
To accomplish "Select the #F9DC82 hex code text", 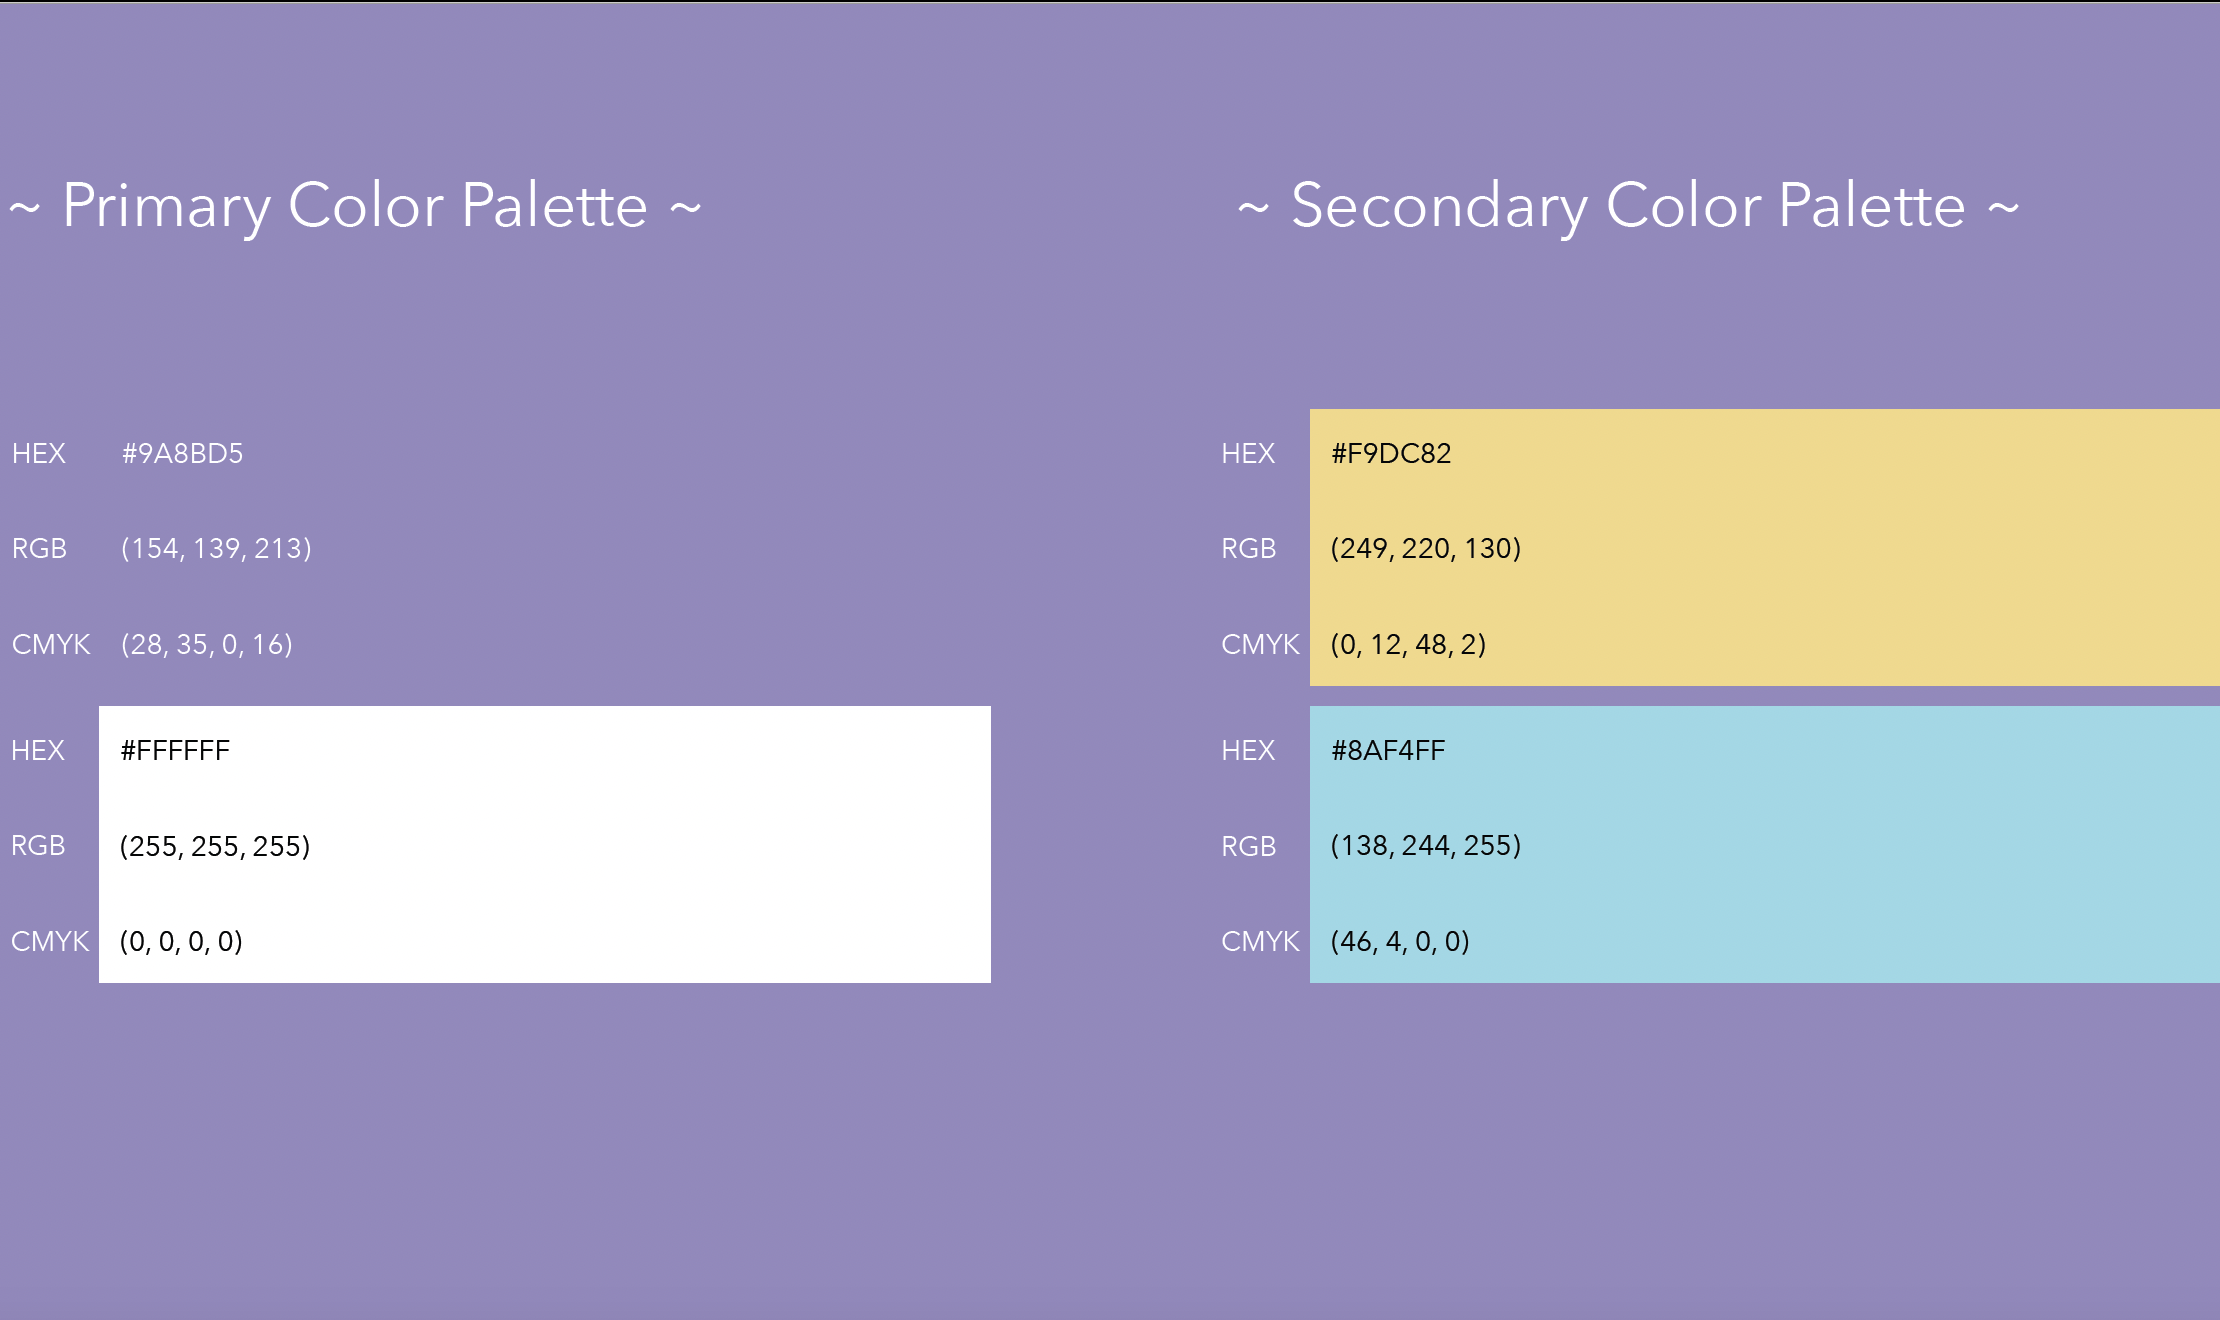I will point(1391,454).
